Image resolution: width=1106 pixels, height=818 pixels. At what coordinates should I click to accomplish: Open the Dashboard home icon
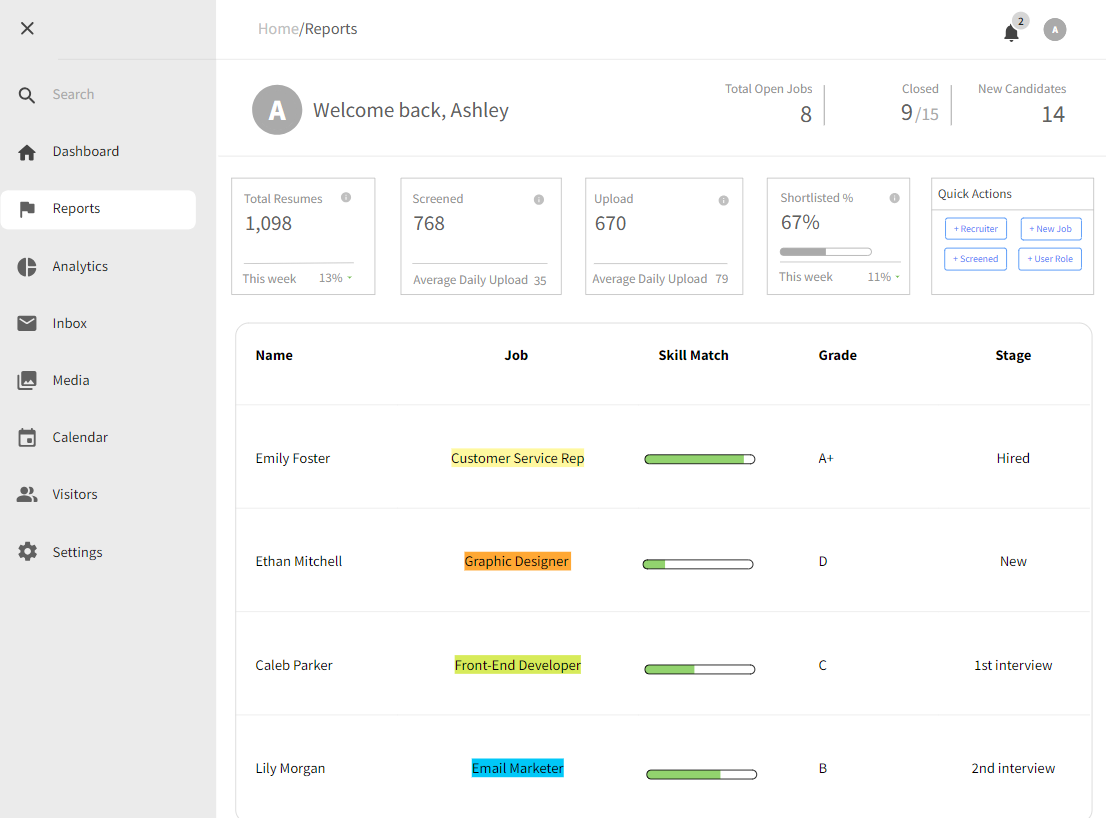pyautogui.click(x=27, y=151)
